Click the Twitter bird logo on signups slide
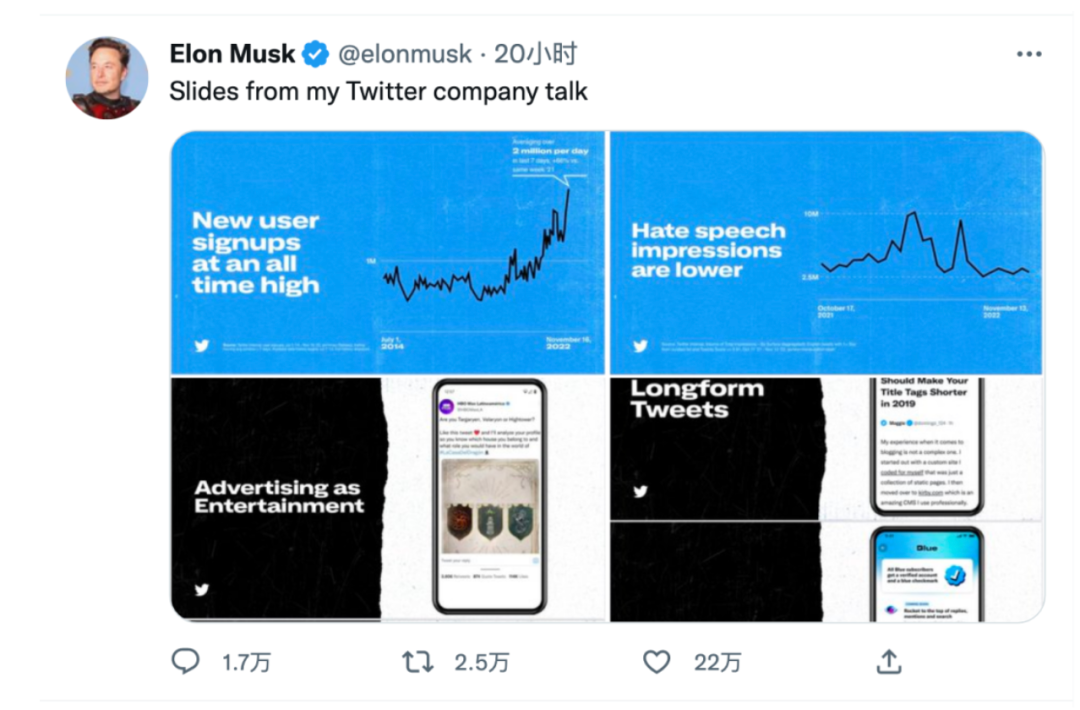 click(202, 346)
